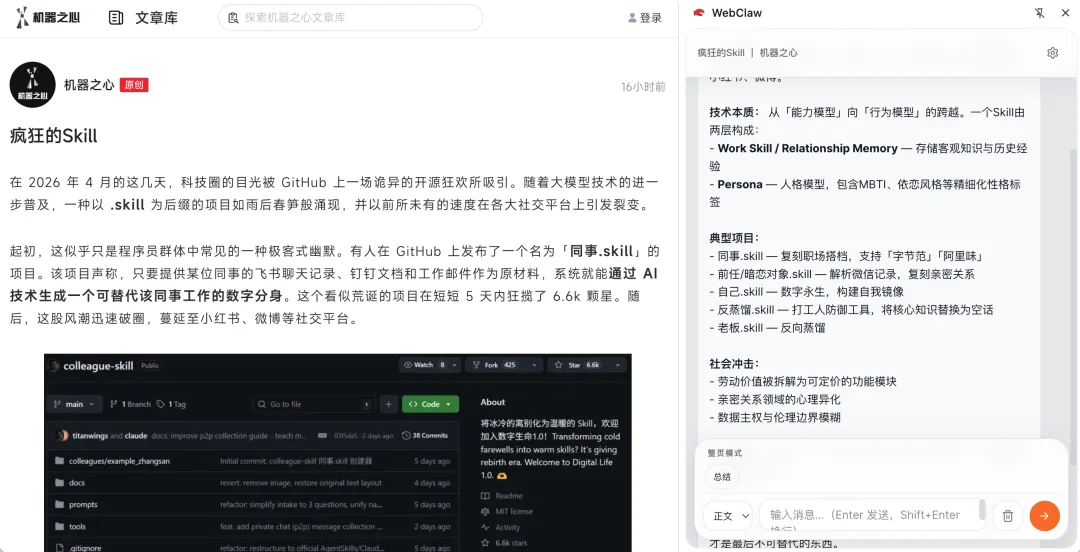Click Readme link in GitHub About section

pyautogui.click(x=502, y=496)
